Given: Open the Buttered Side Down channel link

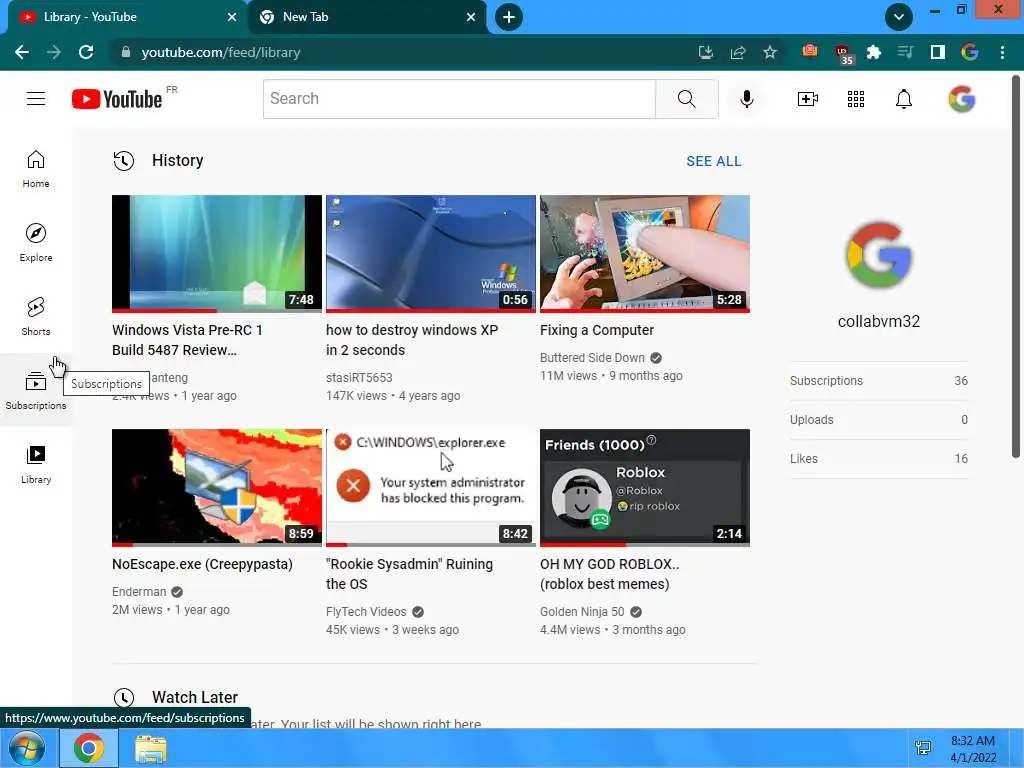Looking at the screenshot, I should pyautogui.click(x=592, y=358).
